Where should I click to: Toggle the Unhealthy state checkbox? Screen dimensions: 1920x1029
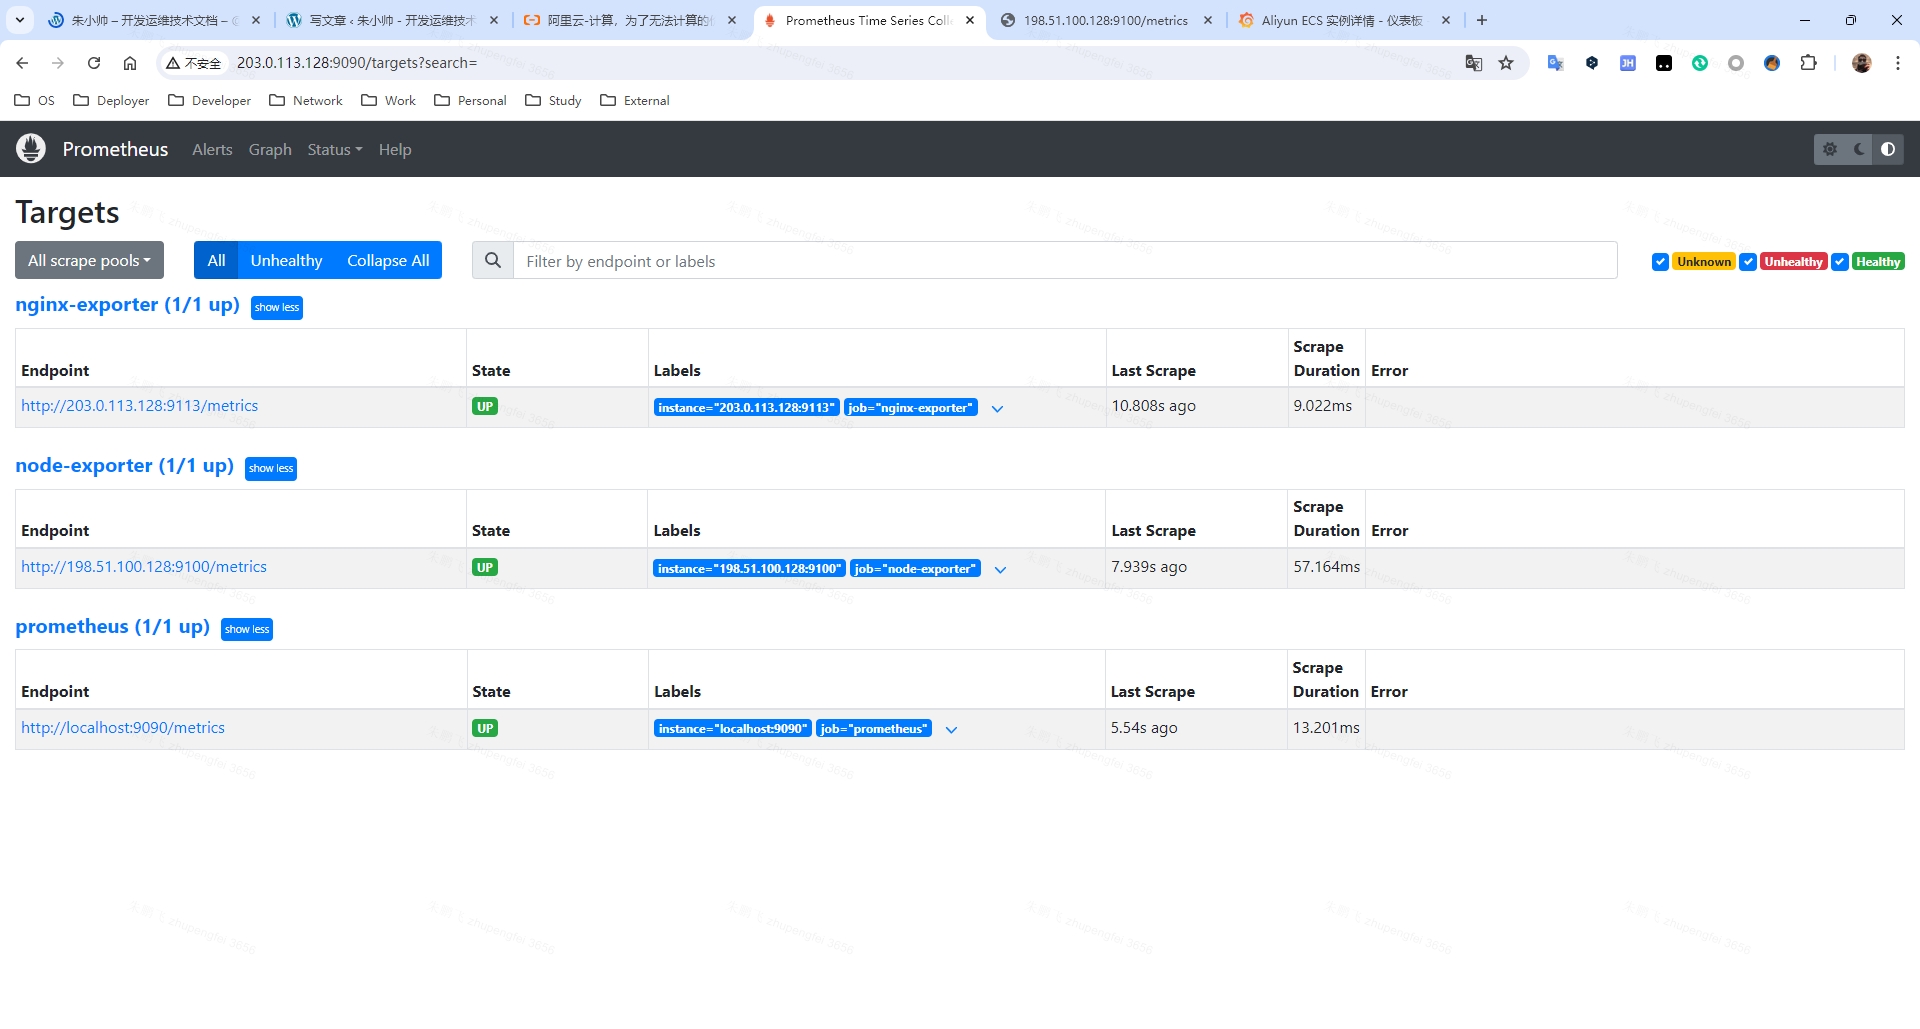(x=1748, y=262)
